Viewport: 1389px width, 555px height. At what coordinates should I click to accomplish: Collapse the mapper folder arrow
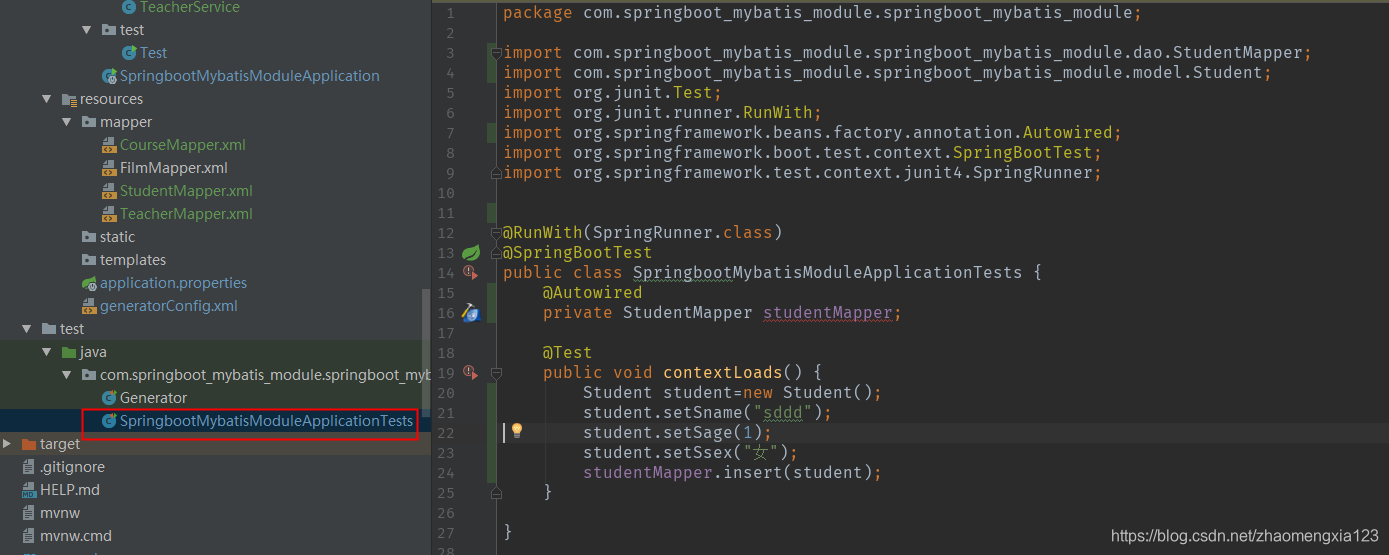(x=67, y=122)
